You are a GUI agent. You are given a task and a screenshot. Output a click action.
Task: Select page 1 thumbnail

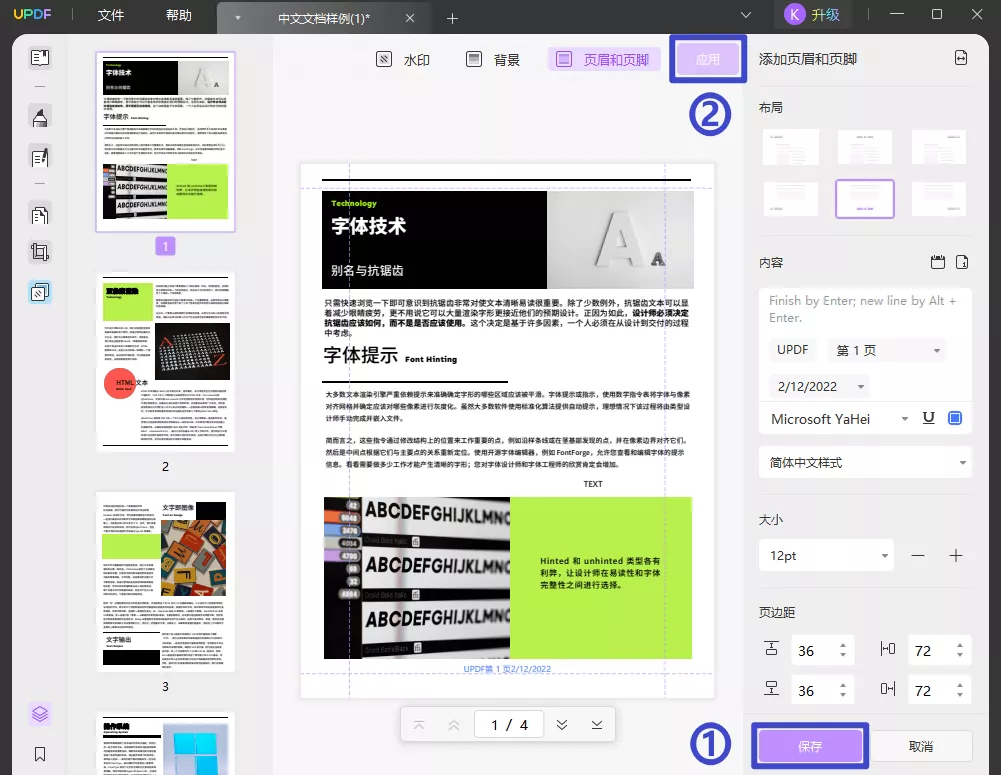click(x=165, y=142)
